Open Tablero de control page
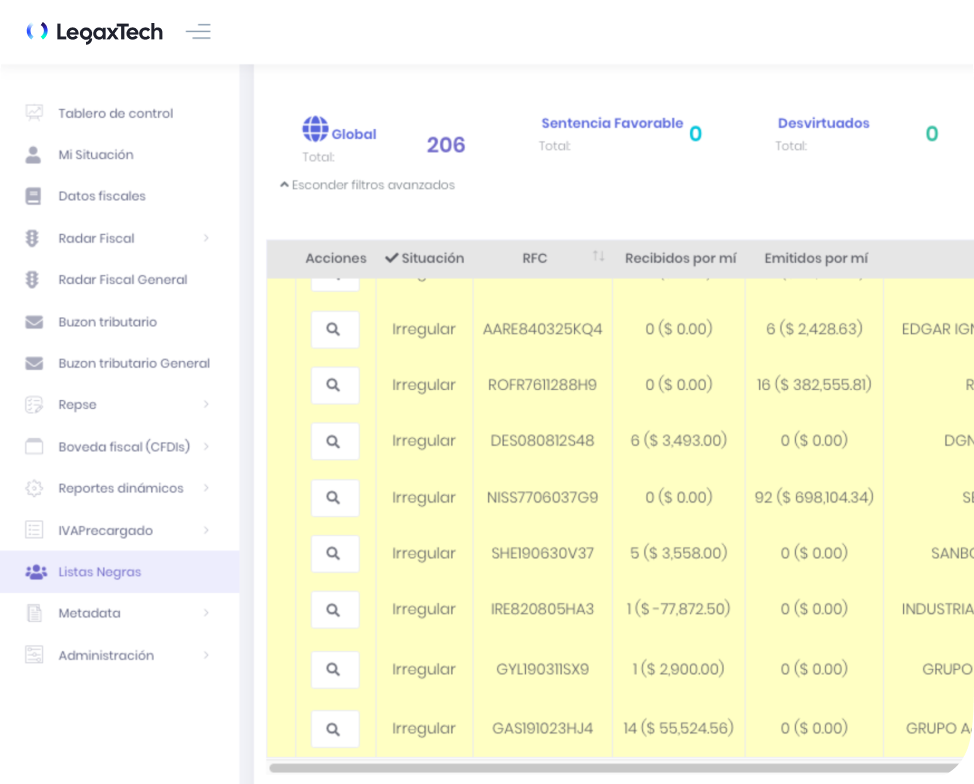974x784 pixels. tap(116, 113)
